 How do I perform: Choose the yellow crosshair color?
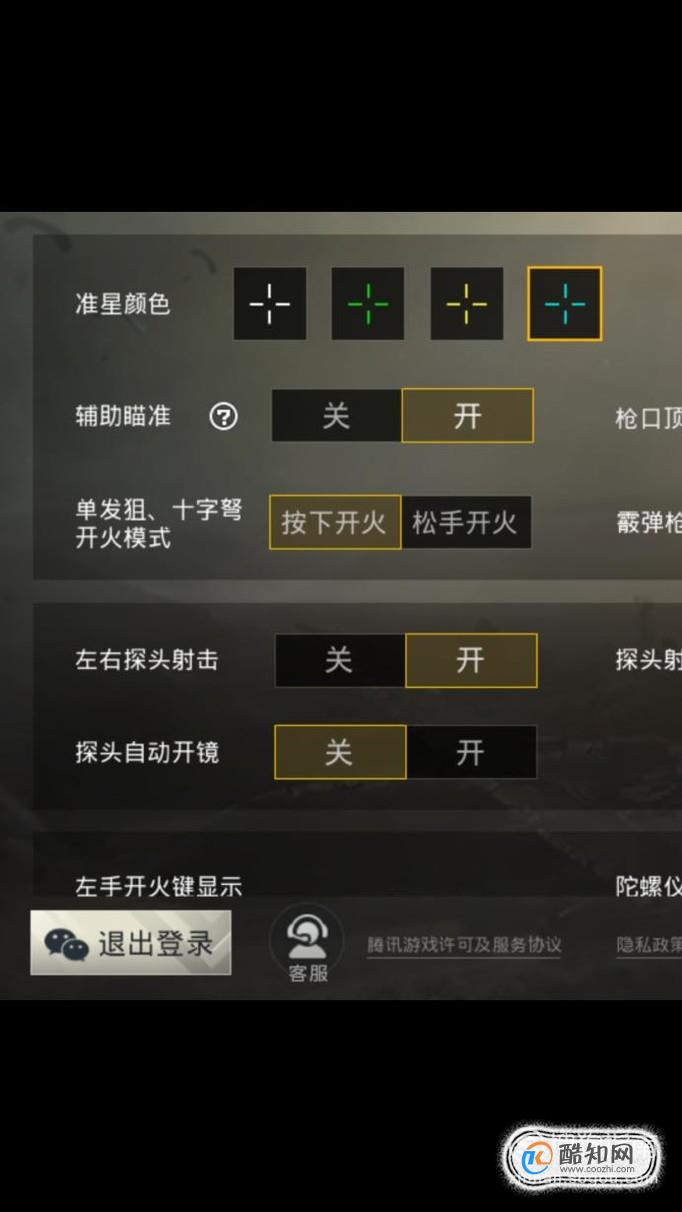[x=466, y=303]
